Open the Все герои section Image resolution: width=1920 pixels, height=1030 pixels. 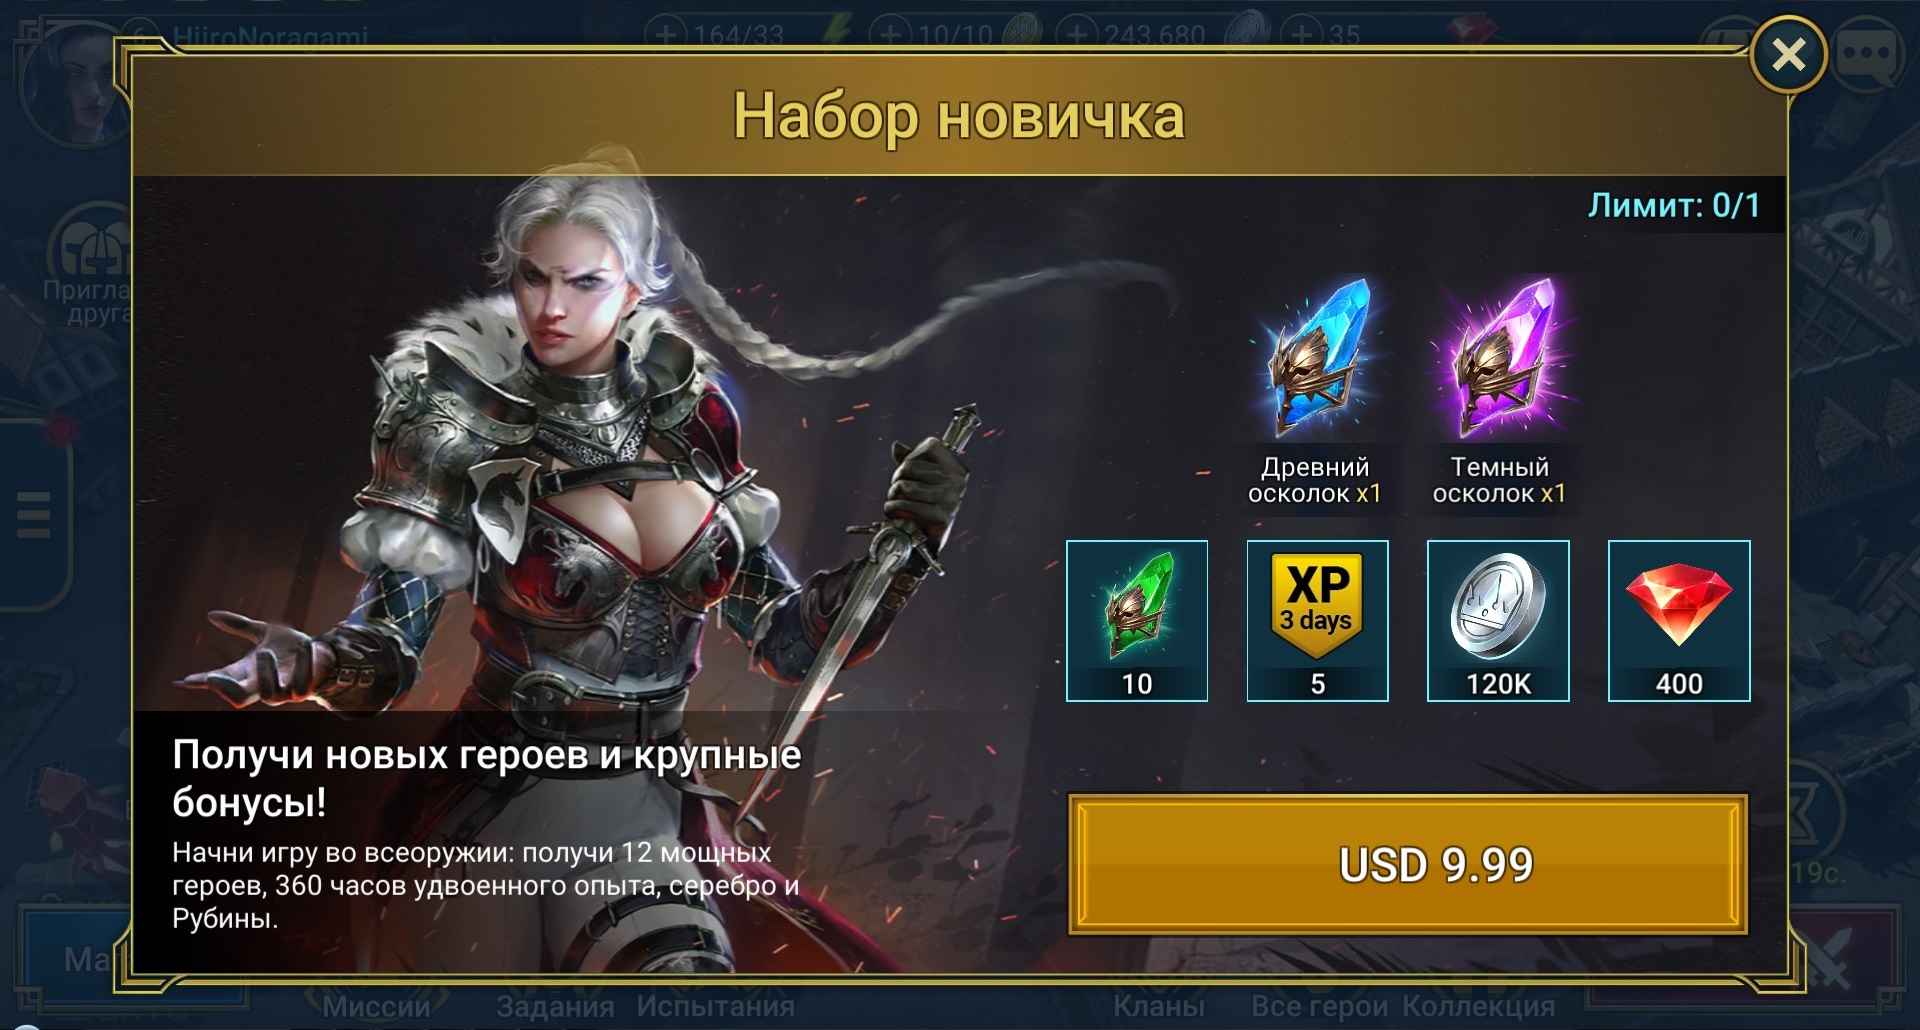click(1320, 1006)
